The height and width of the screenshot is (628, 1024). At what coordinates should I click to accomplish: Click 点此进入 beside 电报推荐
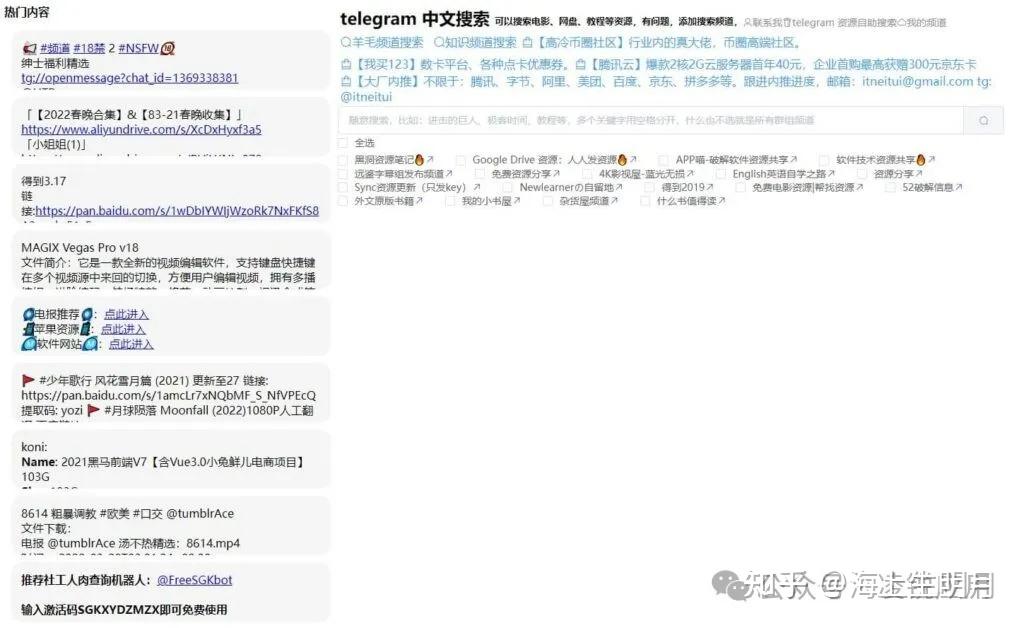[126, 314]
